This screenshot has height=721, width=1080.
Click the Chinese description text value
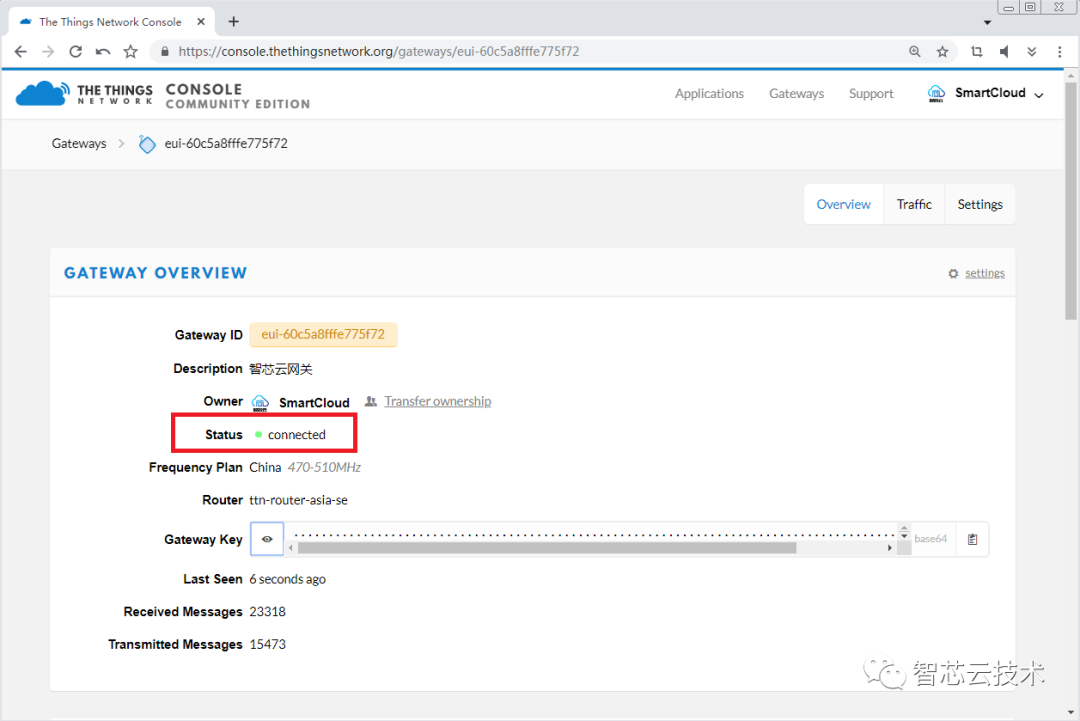point(281,369)
